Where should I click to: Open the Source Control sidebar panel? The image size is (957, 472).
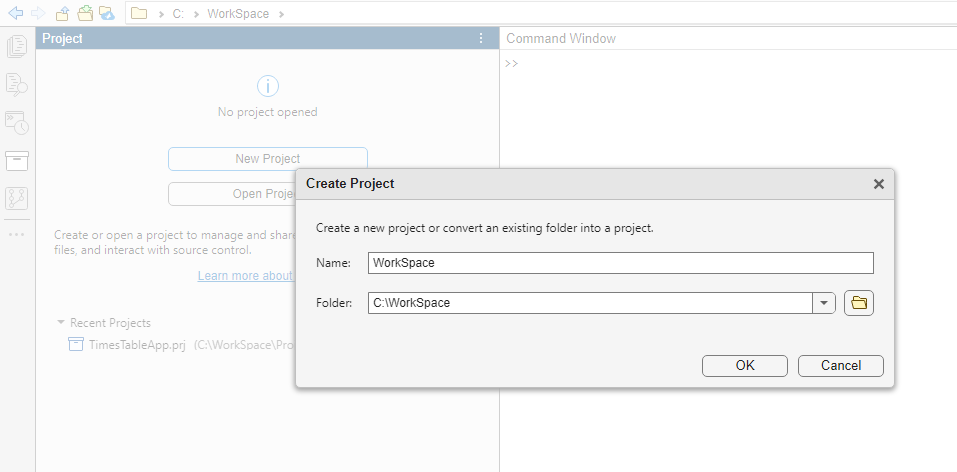17,197
